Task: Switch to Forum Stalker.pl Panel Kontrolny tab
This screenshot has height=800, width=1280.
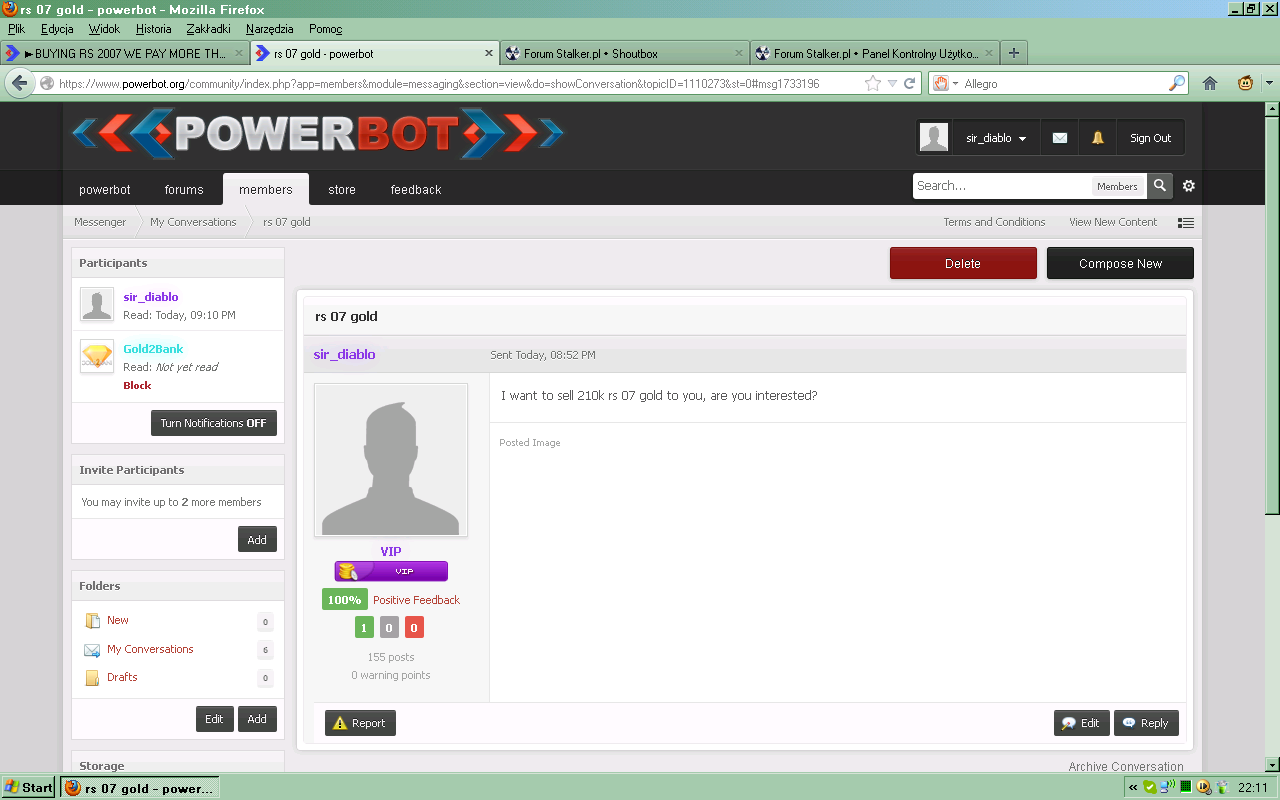Action: pyautogui.click(x=876, y=53)
